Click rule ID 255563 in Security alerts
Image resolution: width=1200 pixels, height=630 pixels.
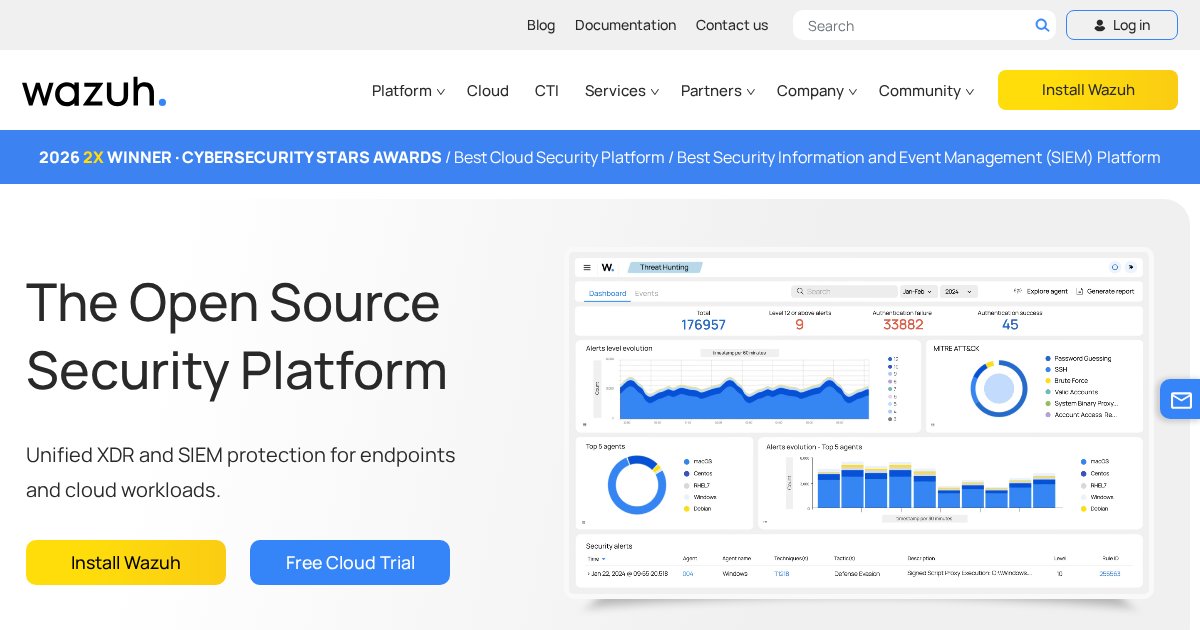click(x=1110, y=574)
